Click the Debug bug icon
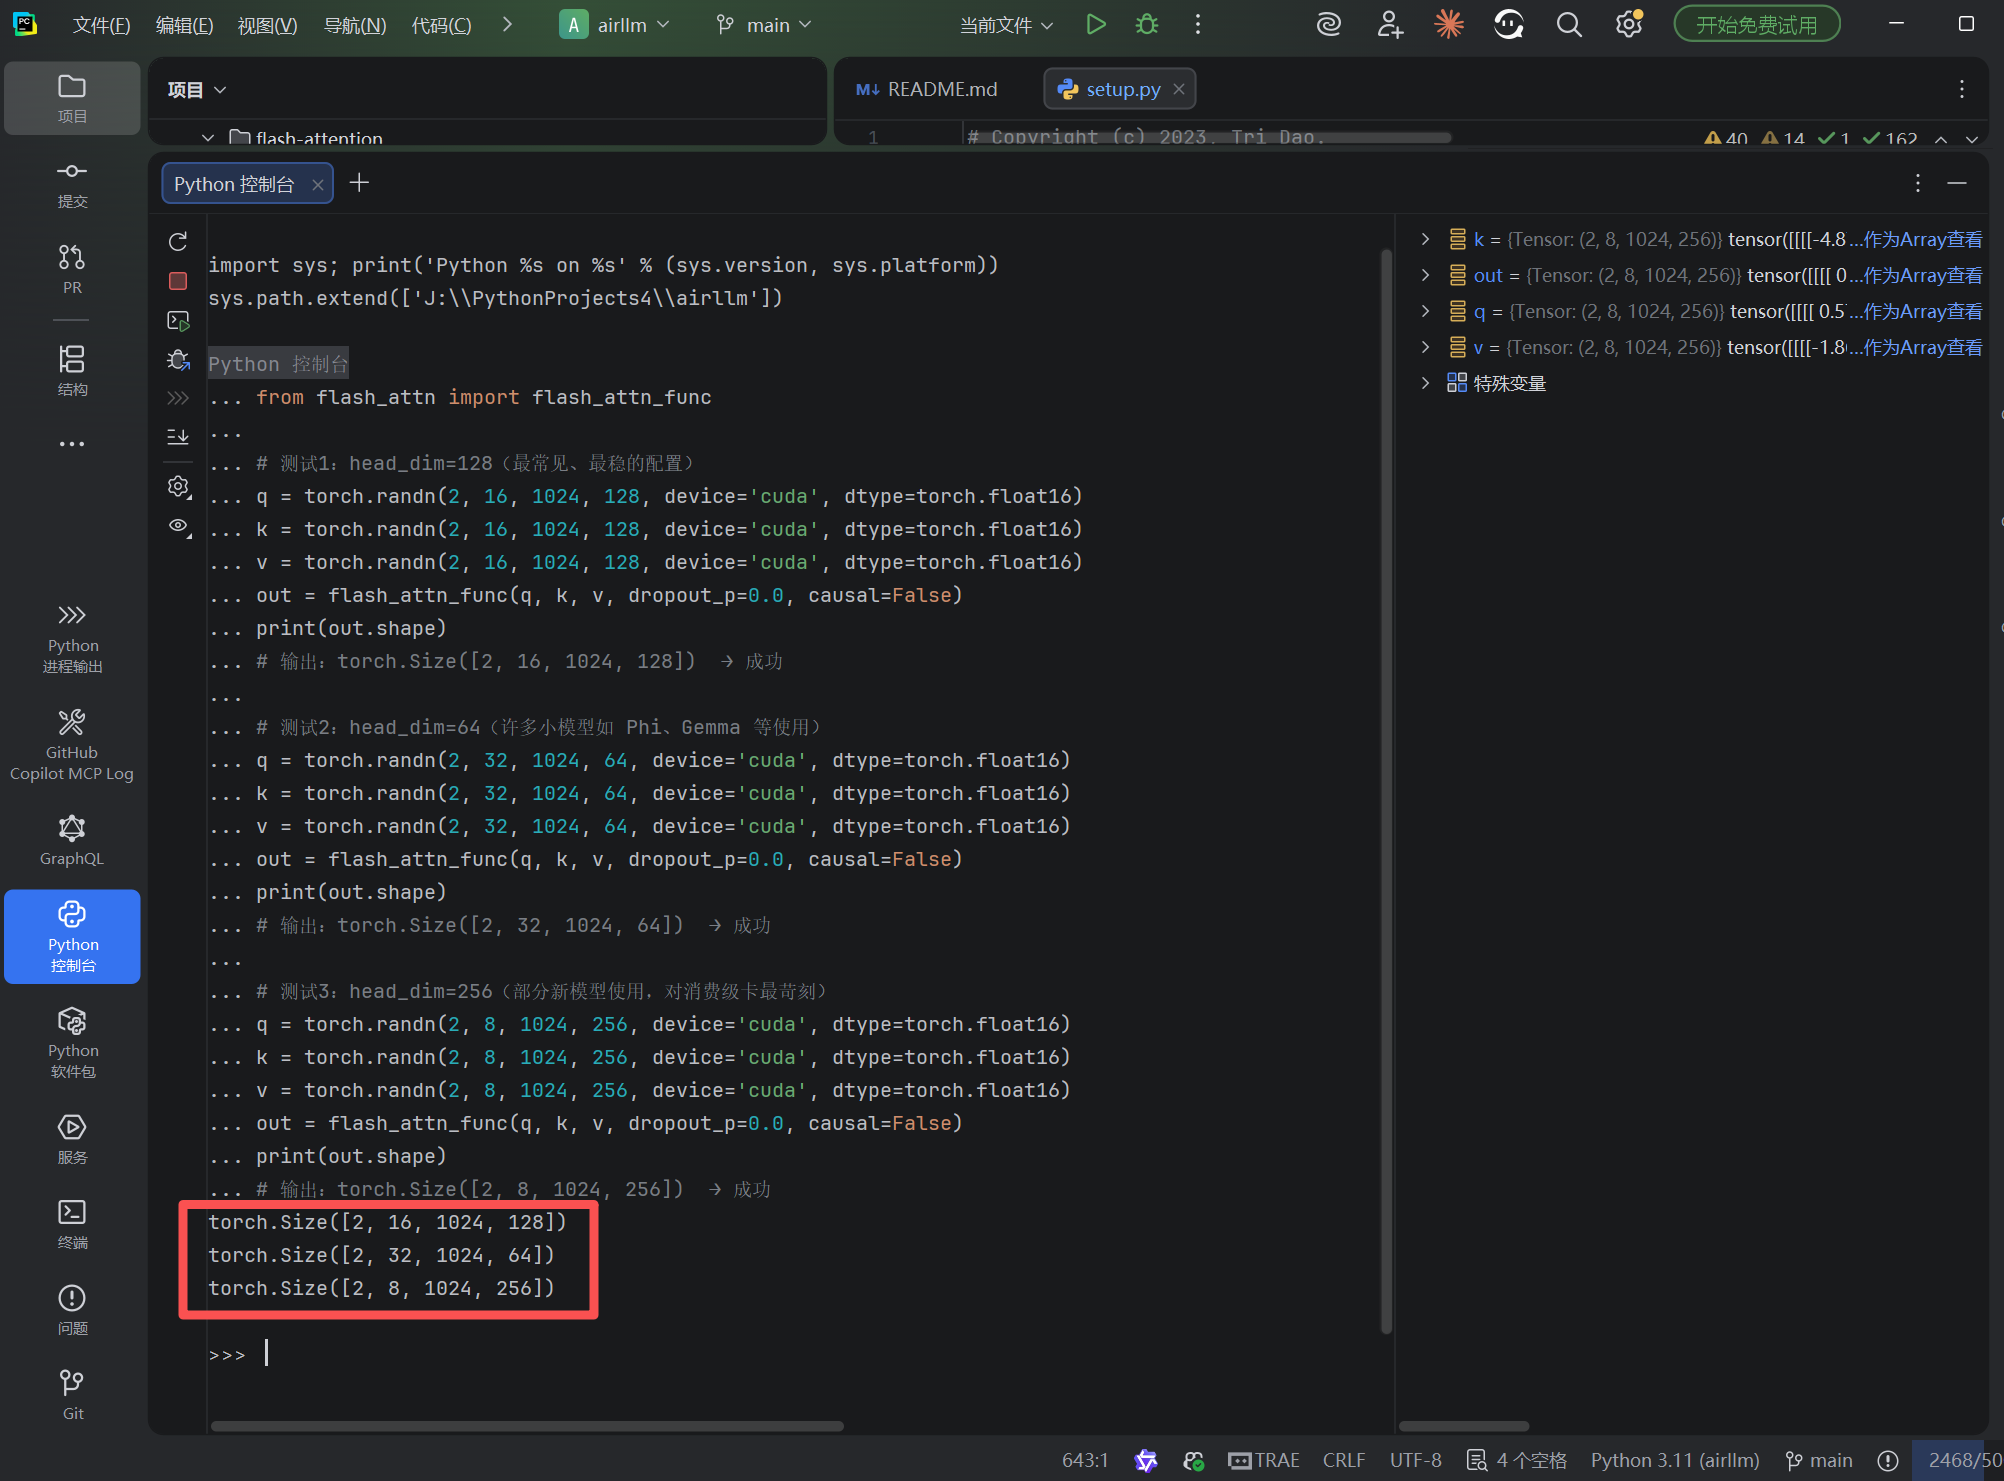This screenshot has width=2004, height=1481. click(x=1146, y=25)
